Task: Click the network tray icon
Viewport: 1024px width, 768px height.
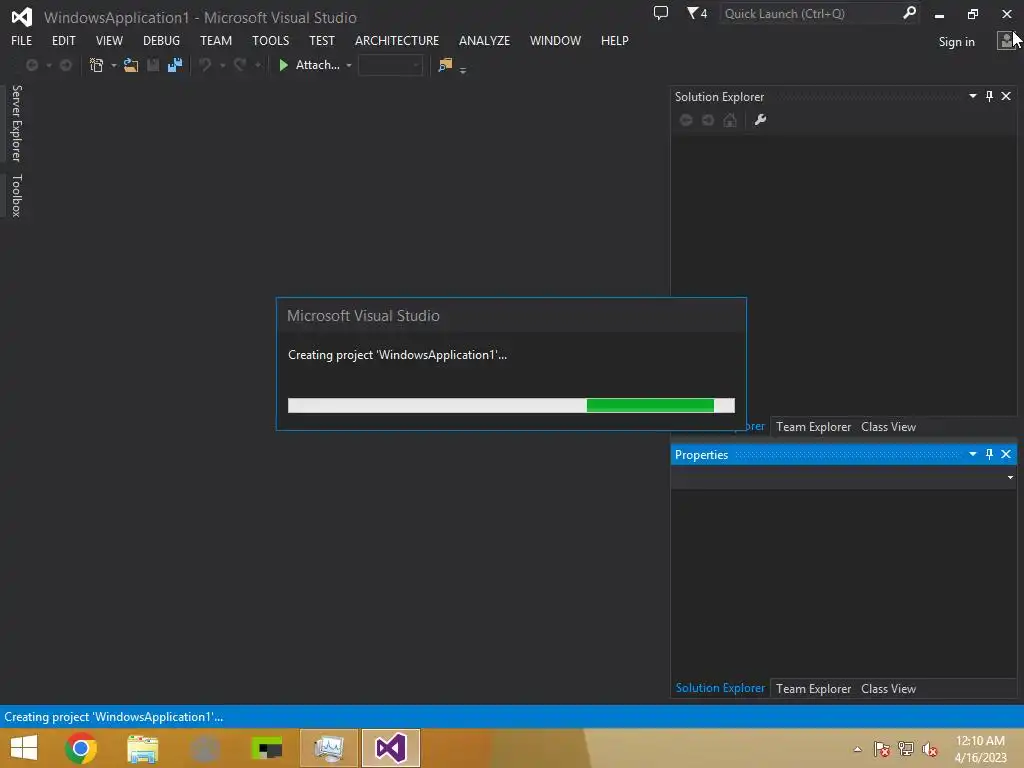Action: point(906,749)
